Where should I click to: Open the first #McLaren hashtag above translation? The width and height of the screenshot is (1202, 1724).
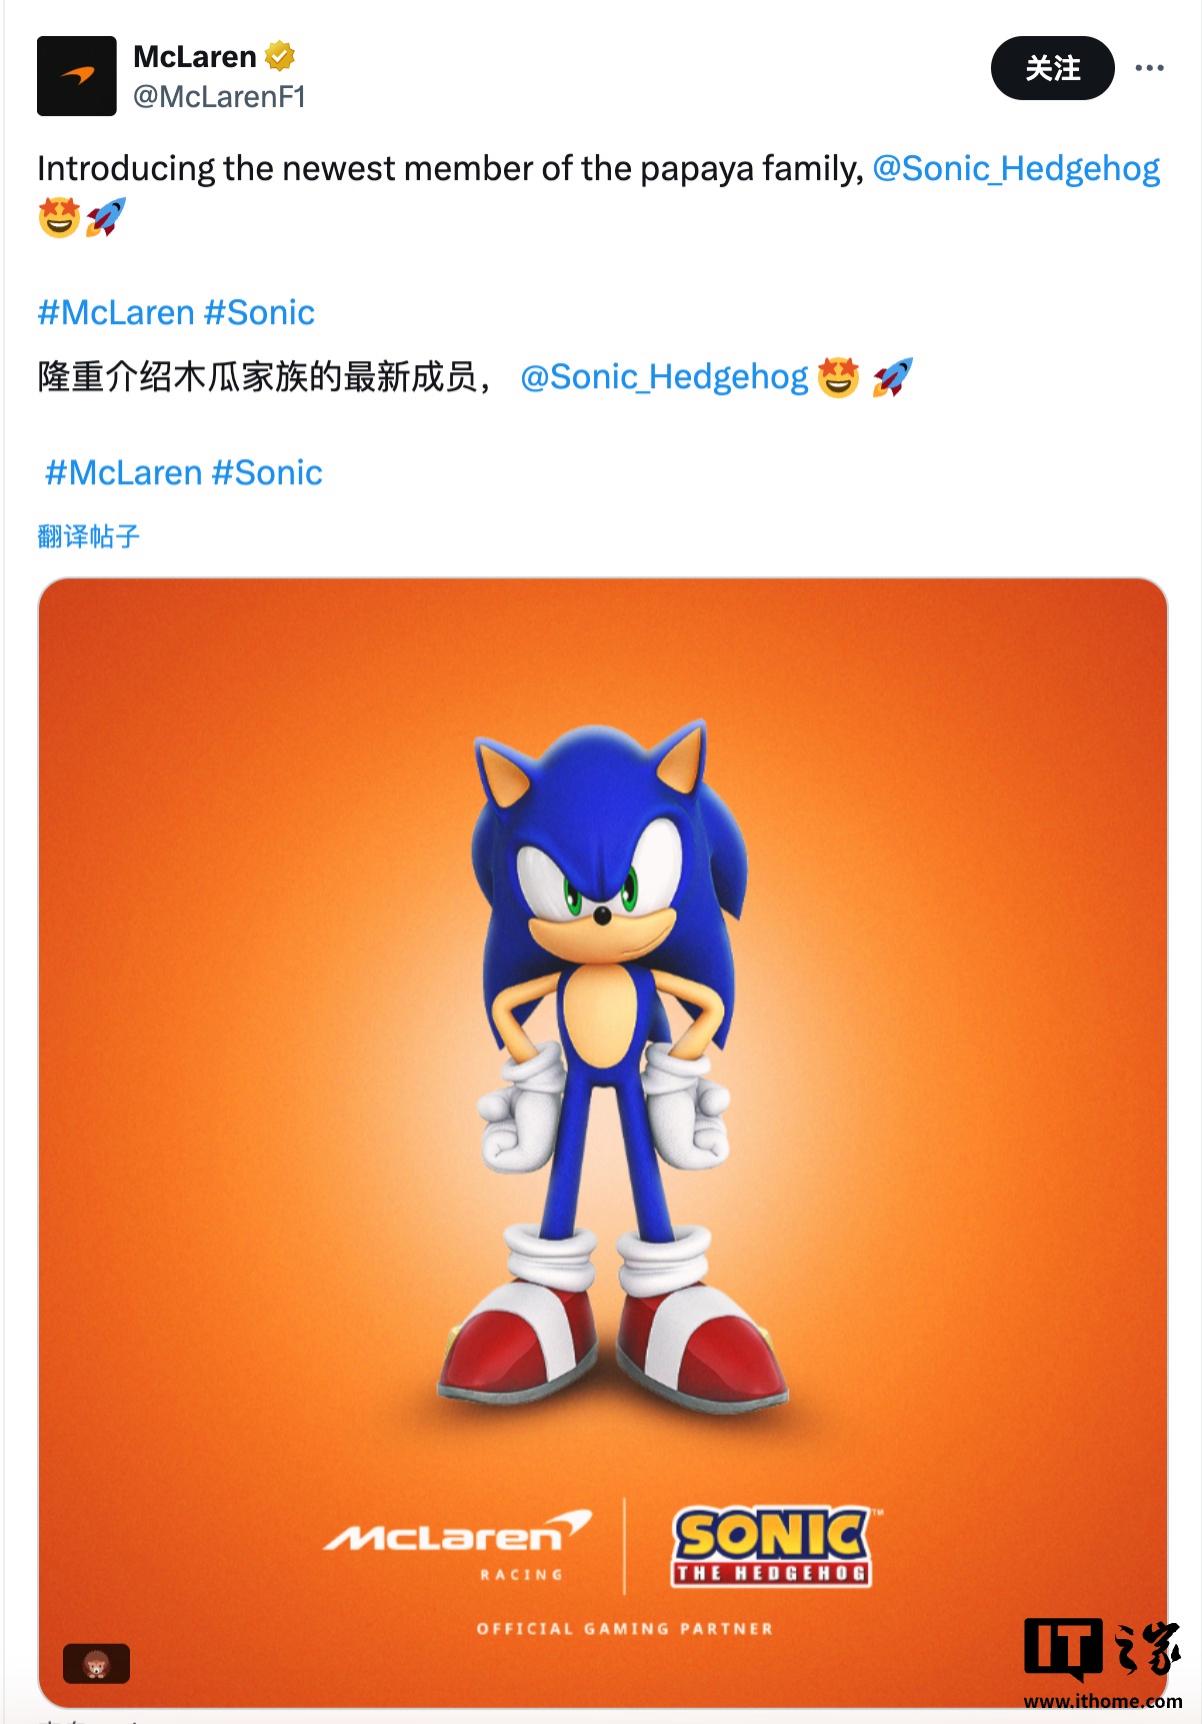pos(115,313)
